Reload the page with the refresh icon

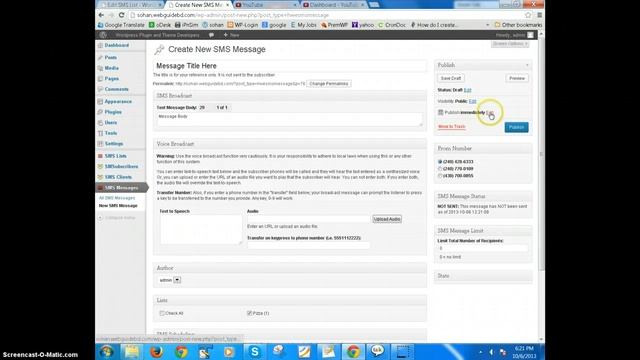coord(121,15)
